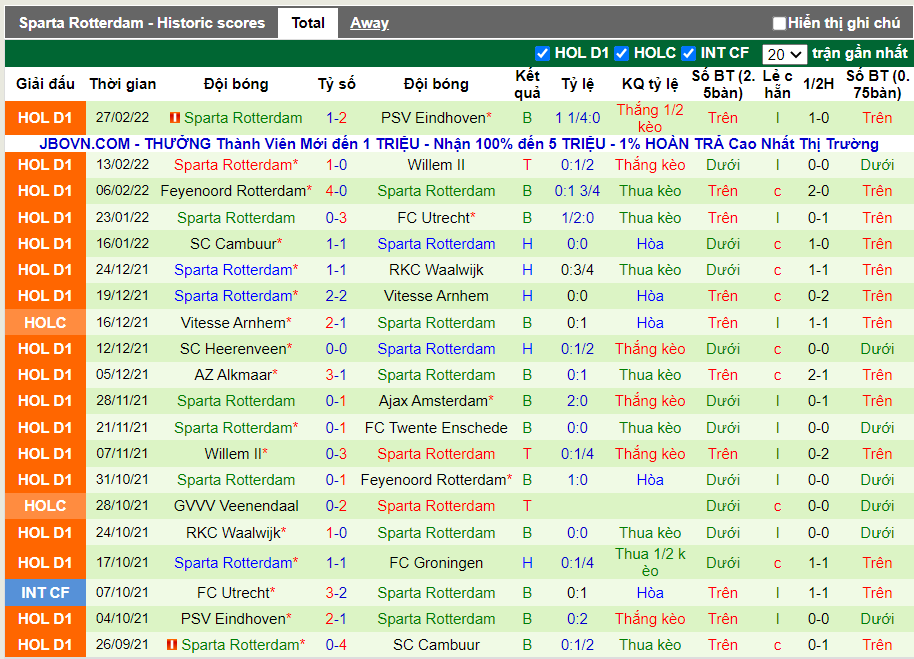Click Thắng 1/2 kèo result in PSV row
Viewport: 914px width, 659px height.
coord(650,118)
